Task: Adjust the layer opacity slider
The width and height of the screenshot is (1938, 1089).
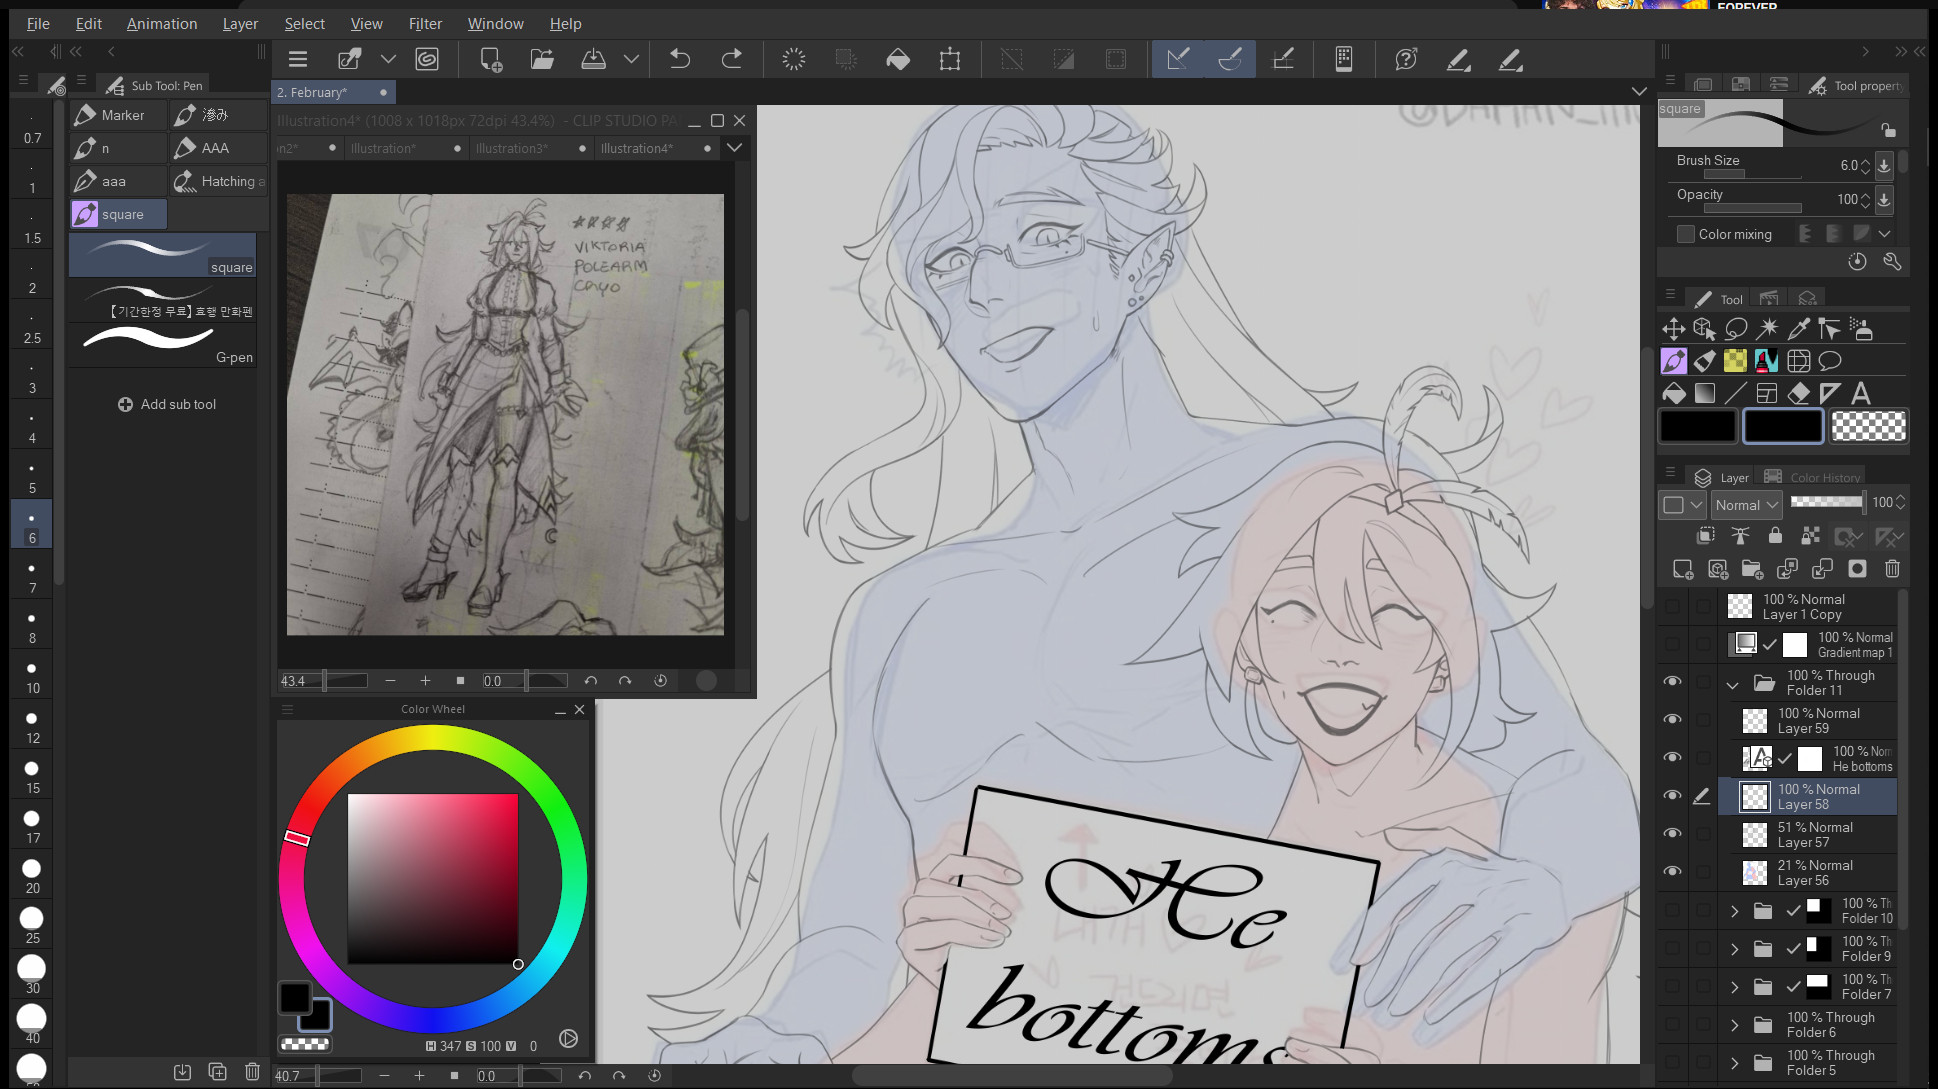Action: click(1827, 502)
